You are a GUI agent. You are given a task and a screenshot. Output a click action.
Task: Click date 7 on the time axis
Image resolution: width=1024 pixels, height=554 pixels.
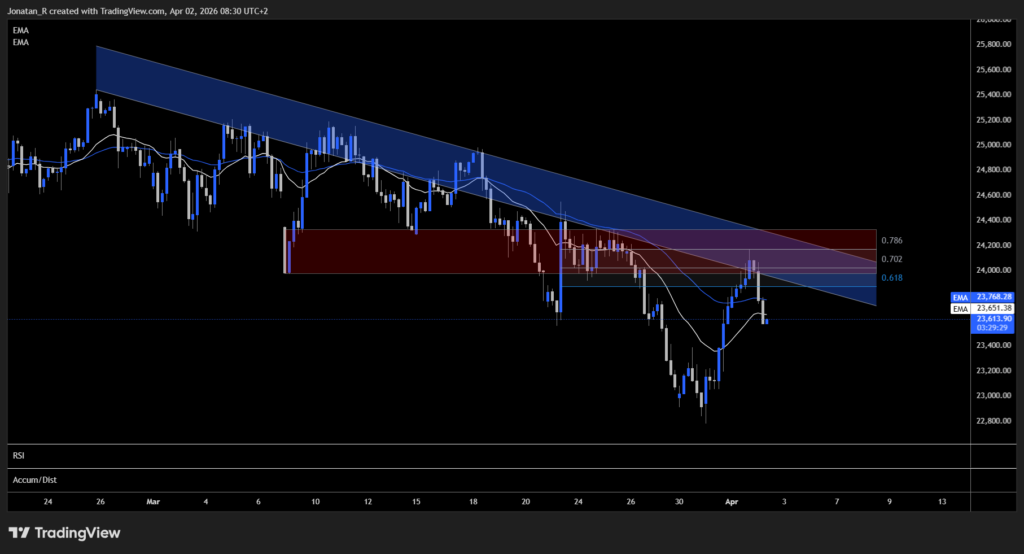coord(837,502)
